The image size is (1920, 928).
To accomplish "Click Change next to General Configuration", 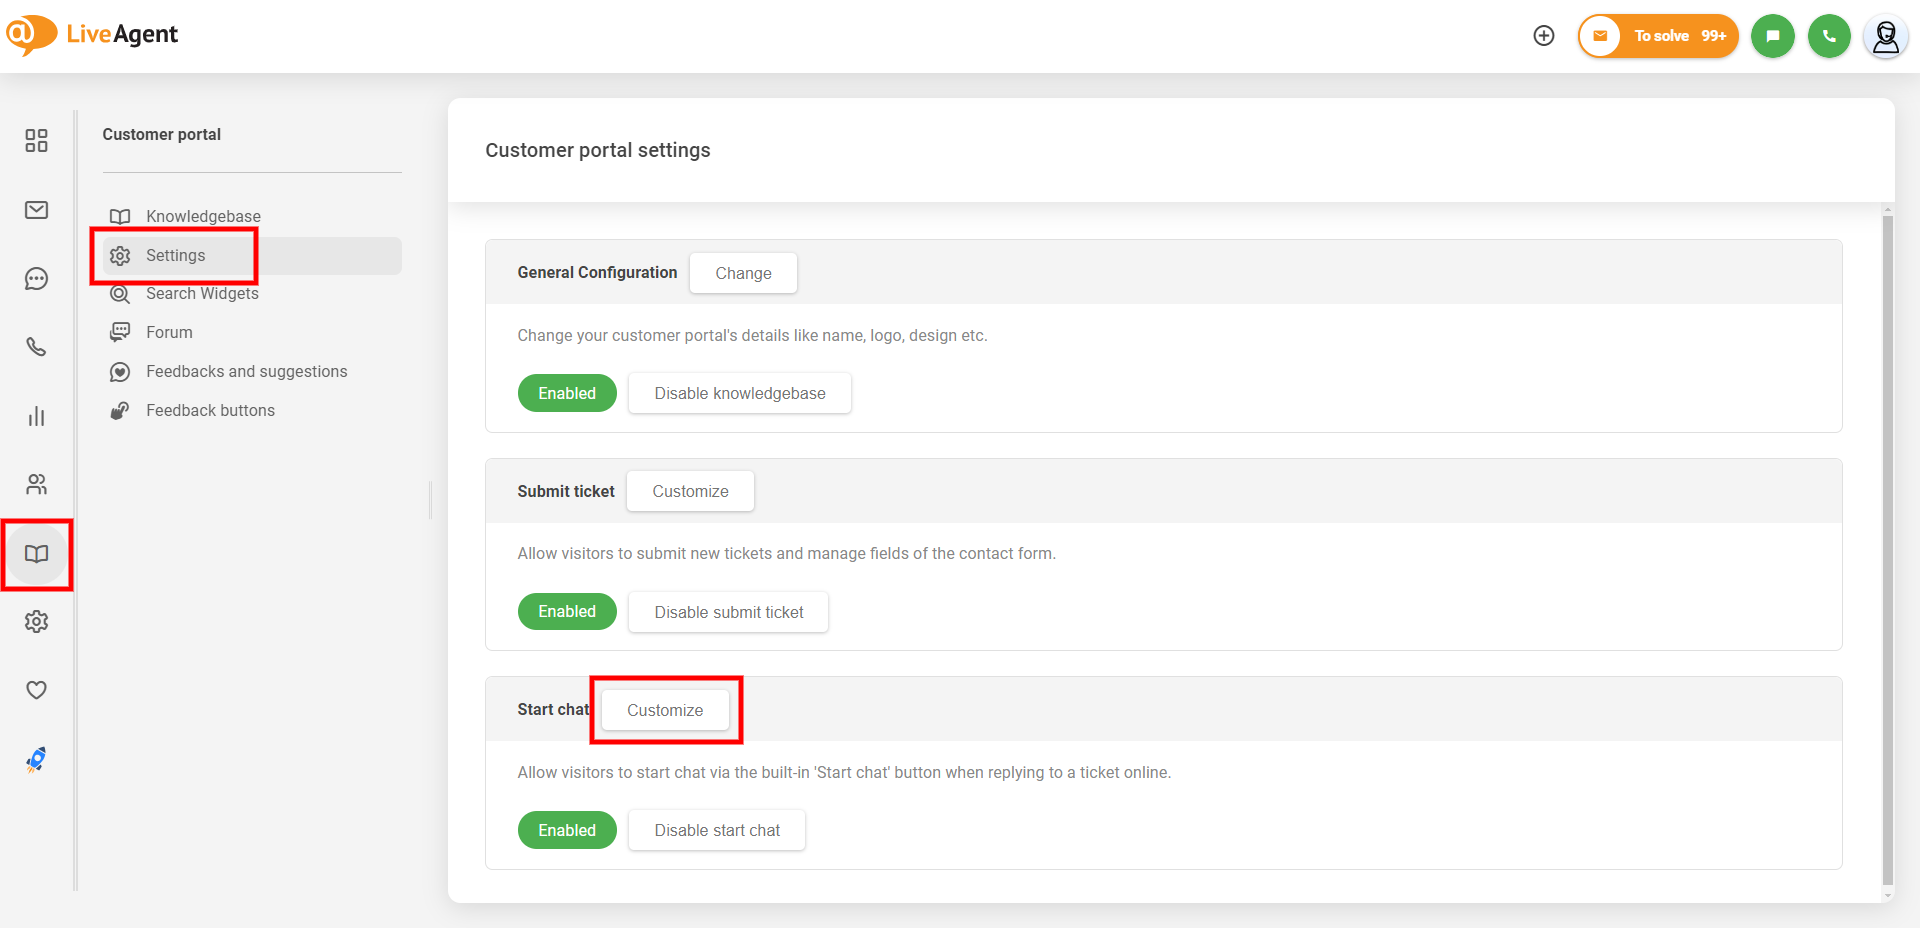I will tap(743, 273).
